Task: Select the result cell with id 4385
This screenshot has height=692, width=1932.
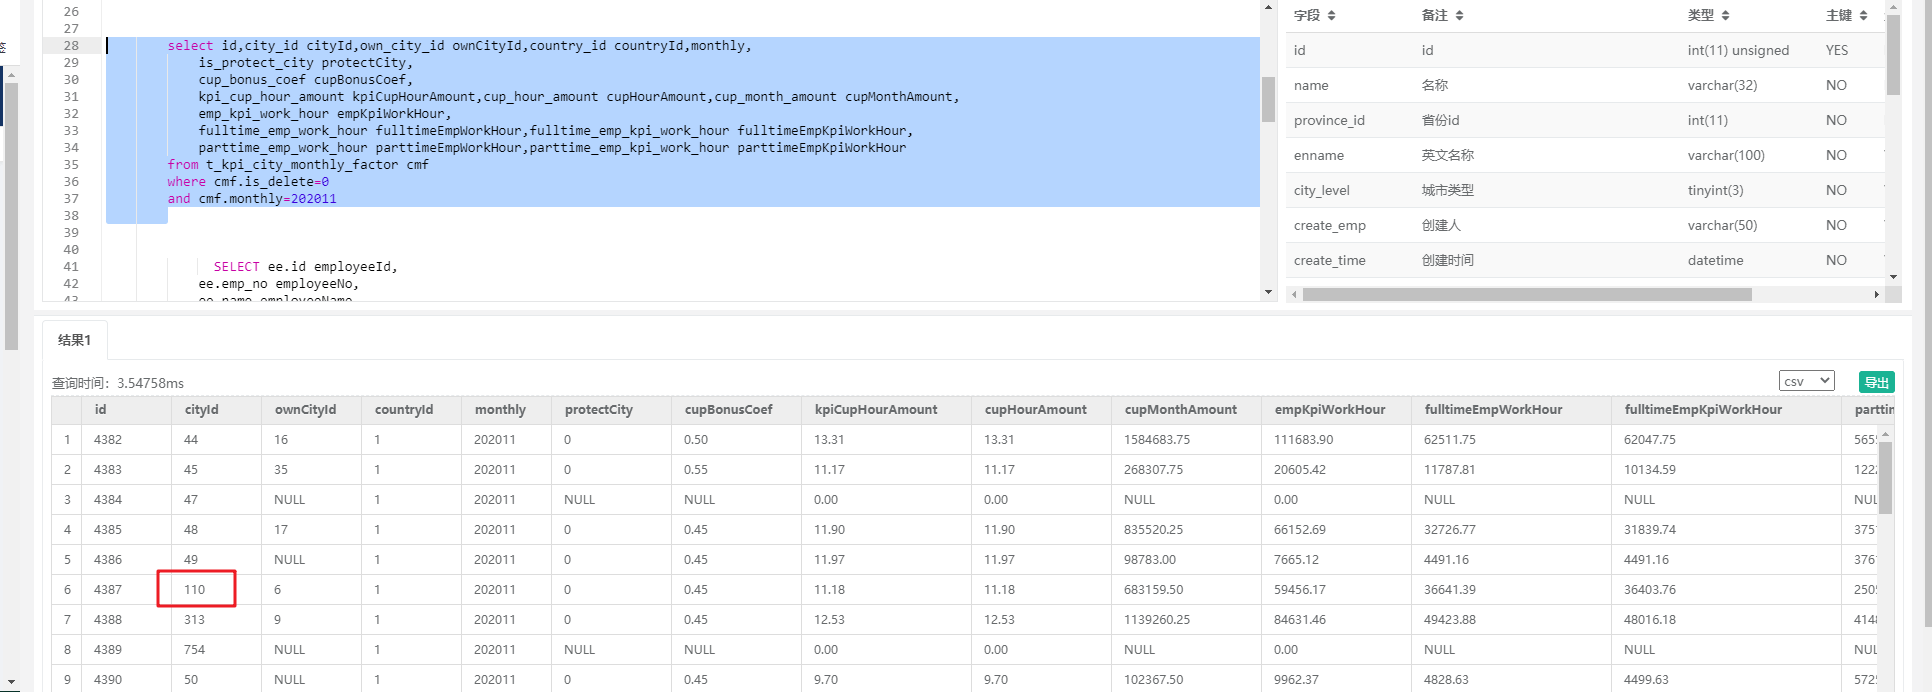Action: point(127,530)
